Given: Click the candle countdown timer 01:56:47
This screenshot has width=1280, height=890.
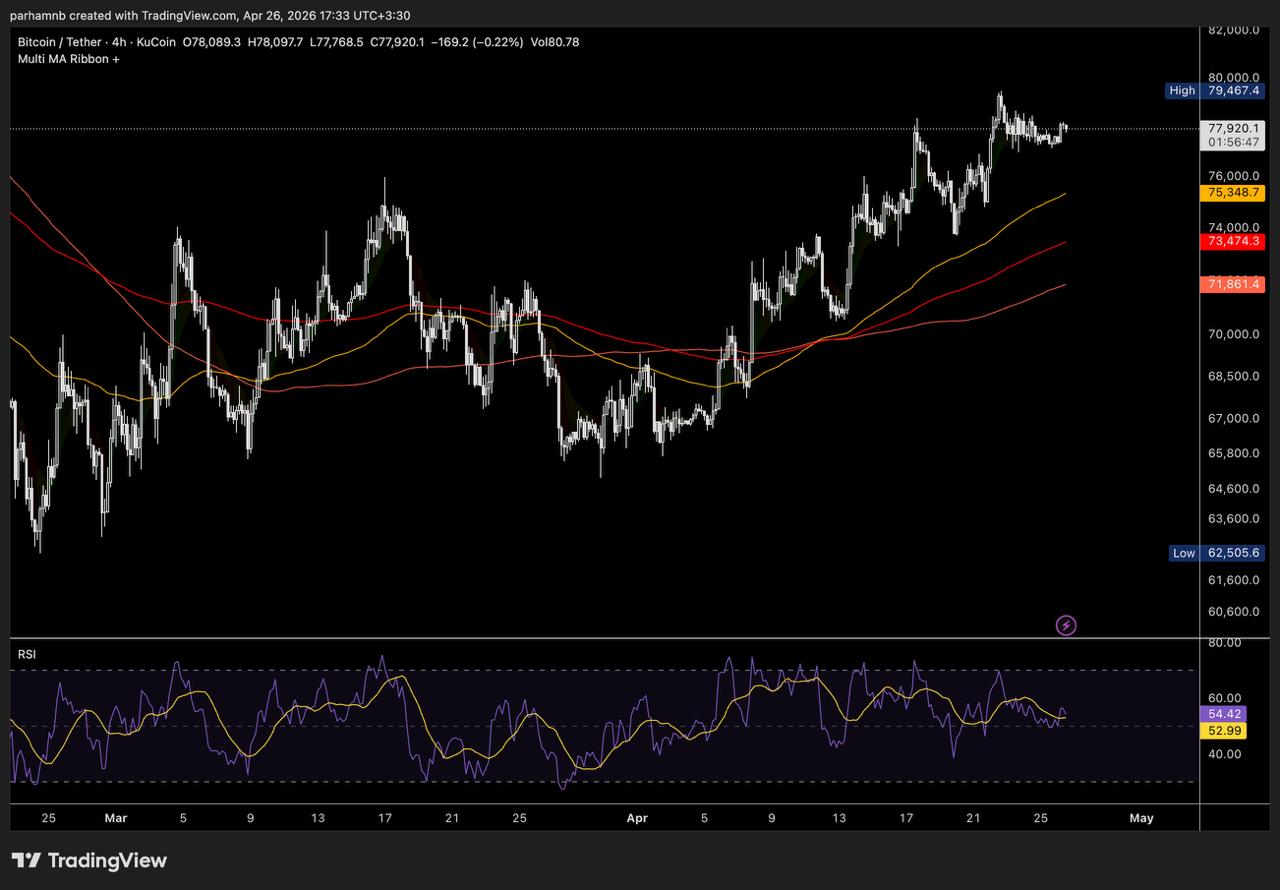Looking at the screenshot, I should coord(1234,143).
